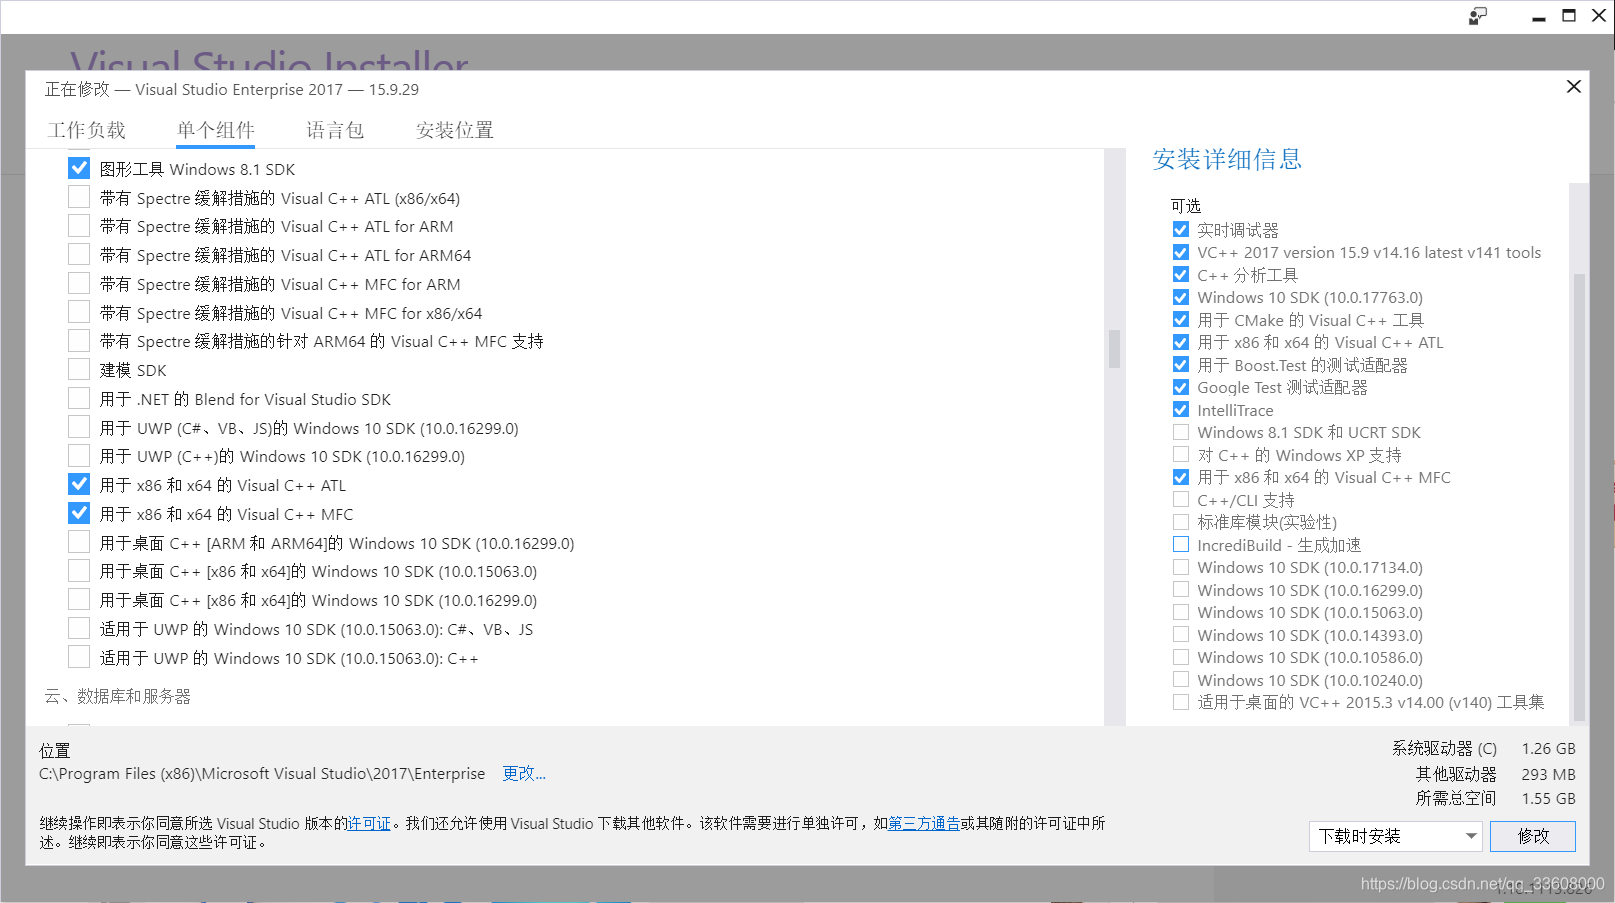Close the modify dialog with the X
Screen dimensions: 1615x903
tap(1573, 87)
